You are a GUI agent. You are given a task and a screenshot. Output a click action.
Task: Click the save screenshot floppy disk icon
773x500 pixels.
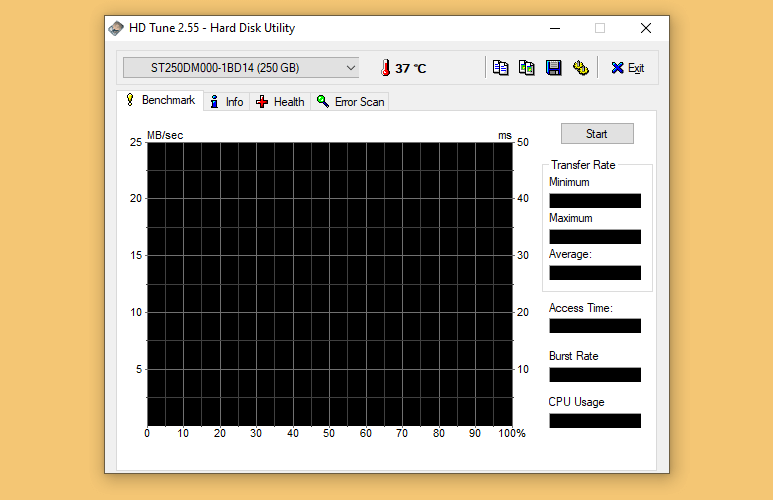coord(554,68)
